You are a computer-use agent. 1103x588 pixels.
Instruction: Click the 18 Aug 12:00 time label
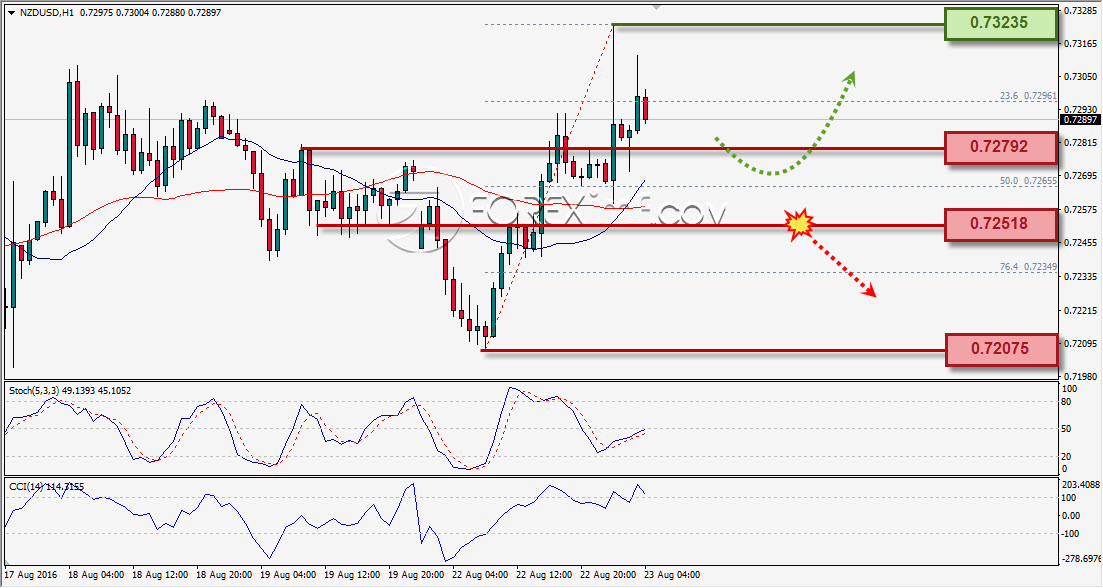pos(160,575)
